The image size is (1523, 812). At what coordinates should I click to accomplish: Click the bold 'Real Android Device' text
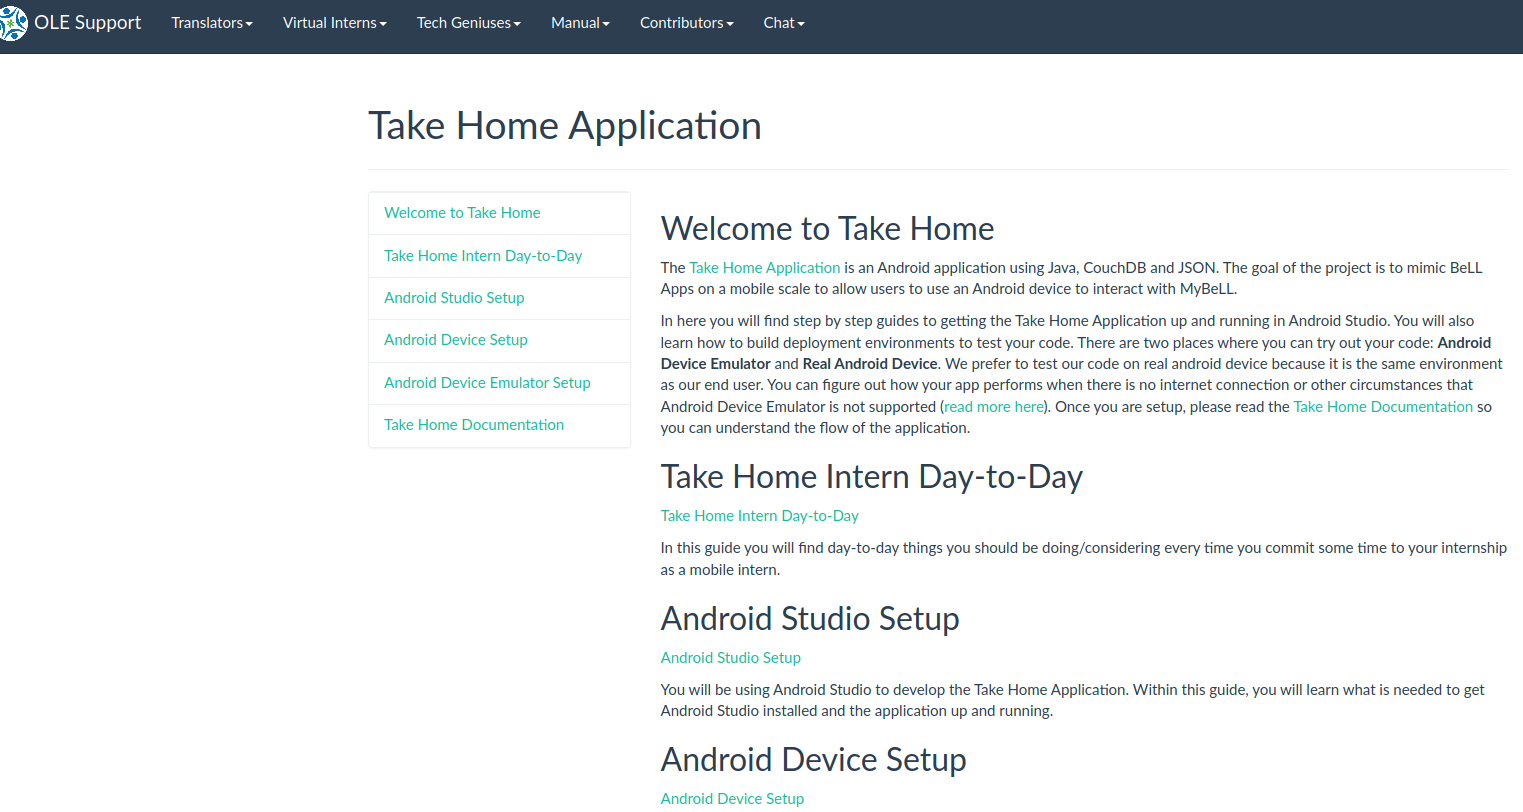[x=870, y=364]
